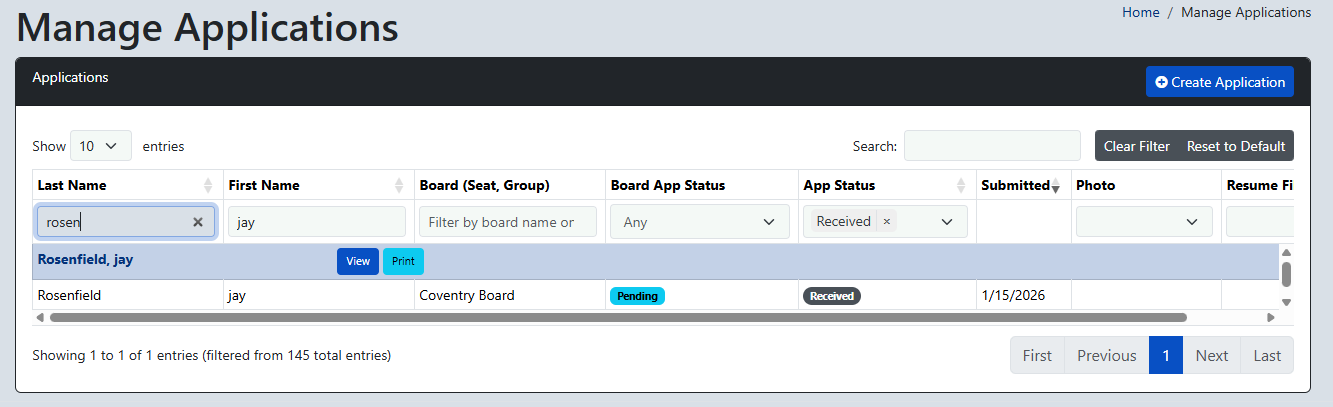Click the table's vertical scrollbar down arrow

1287,301
